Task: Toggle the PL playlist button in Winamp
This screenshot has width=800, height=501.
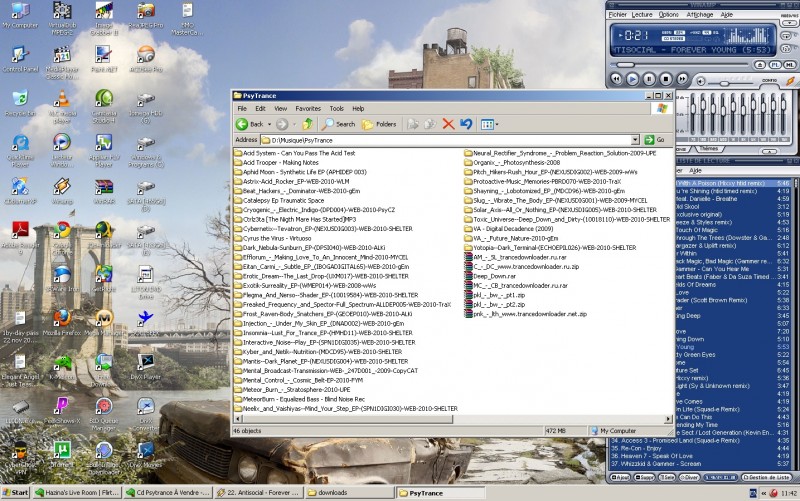Action: (x=775, y=65)
